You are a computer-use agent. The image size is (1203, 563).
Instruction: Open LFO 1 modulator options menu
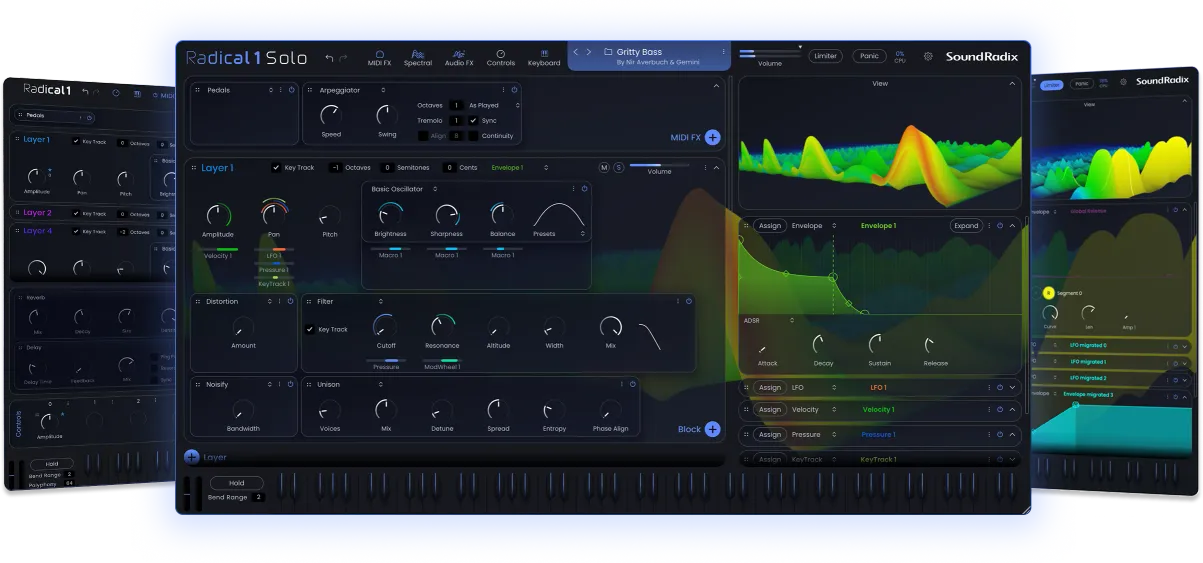pyautogui.click(x=989, y=387)
